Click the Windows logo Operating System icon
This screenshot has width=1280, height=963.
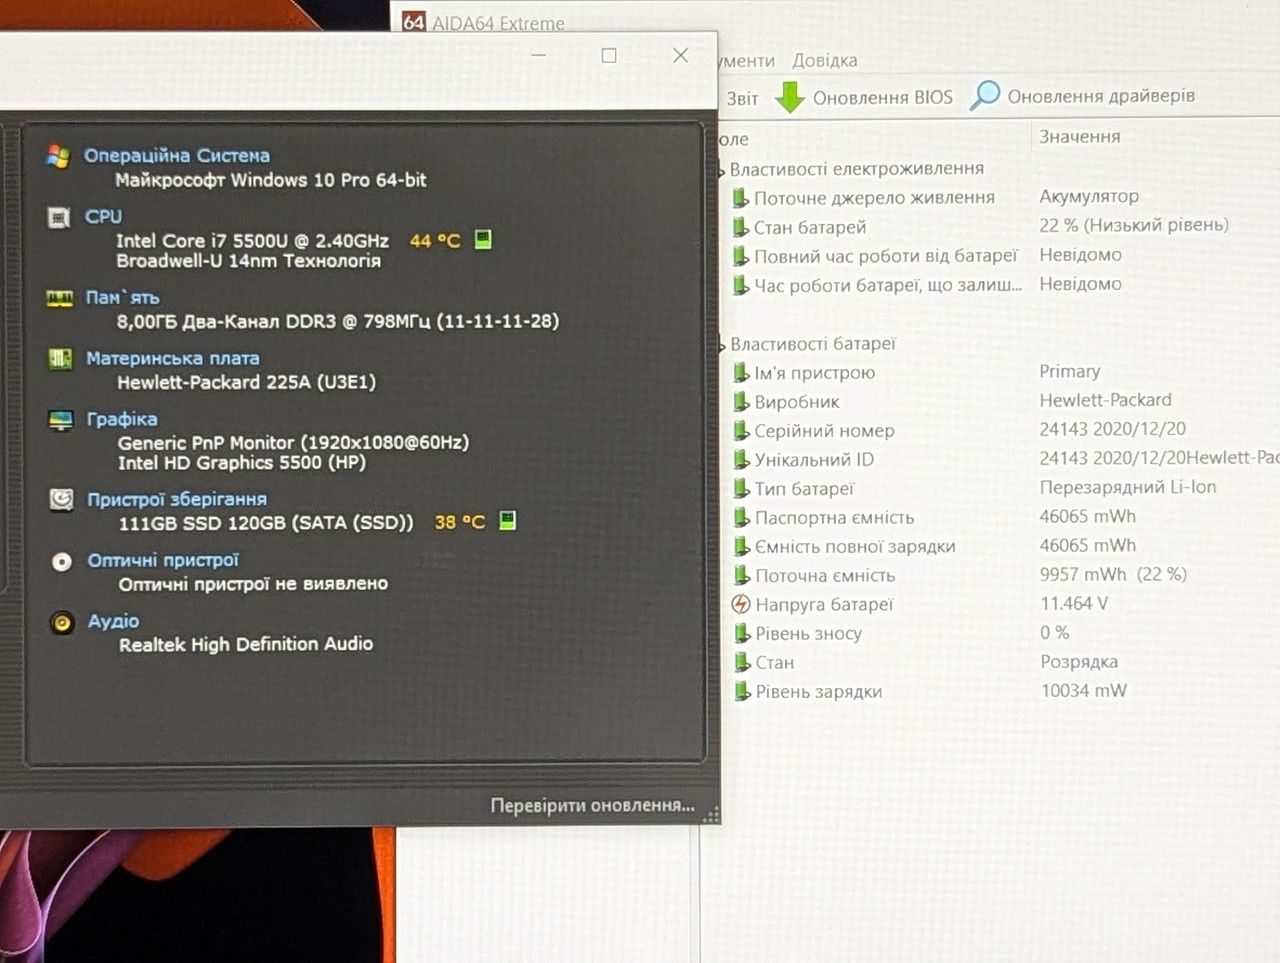pyautogui.click(x=59, y=156)
